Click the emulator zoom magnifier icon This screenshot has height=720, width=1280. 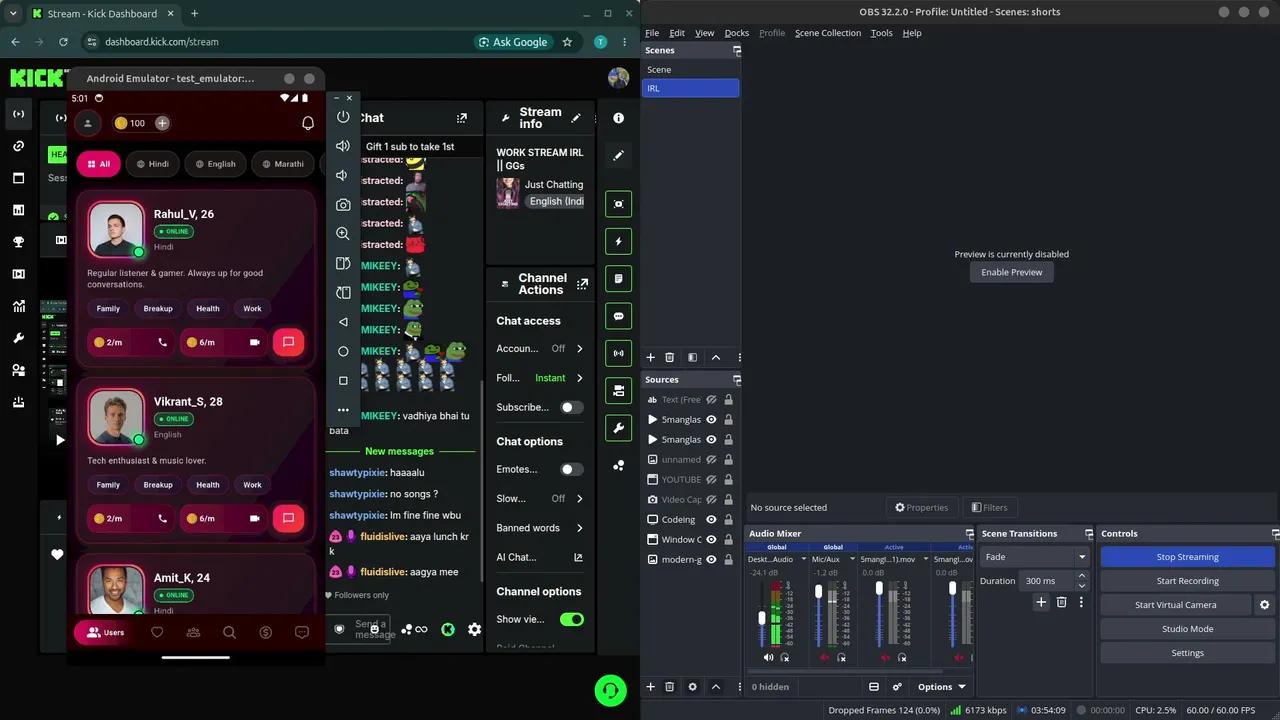pos(343,233)
